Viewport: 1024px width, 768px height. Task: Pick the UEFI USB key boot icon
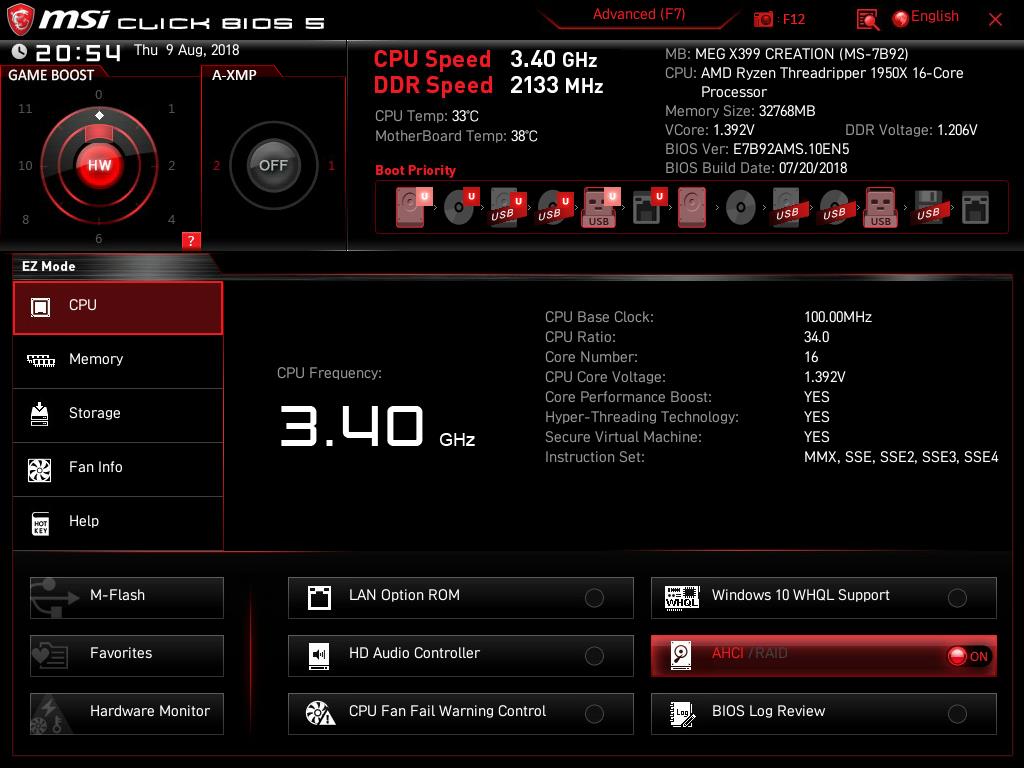tap(601, 207)
